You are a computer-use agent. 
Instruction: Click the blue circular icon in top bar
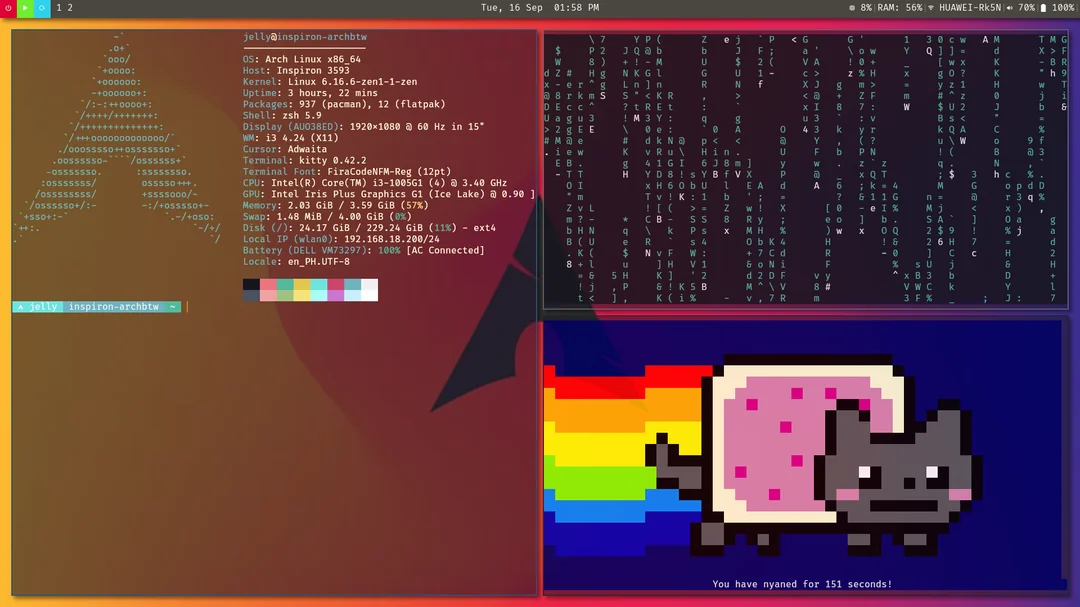pyautogui.click(x=42, y=8)
